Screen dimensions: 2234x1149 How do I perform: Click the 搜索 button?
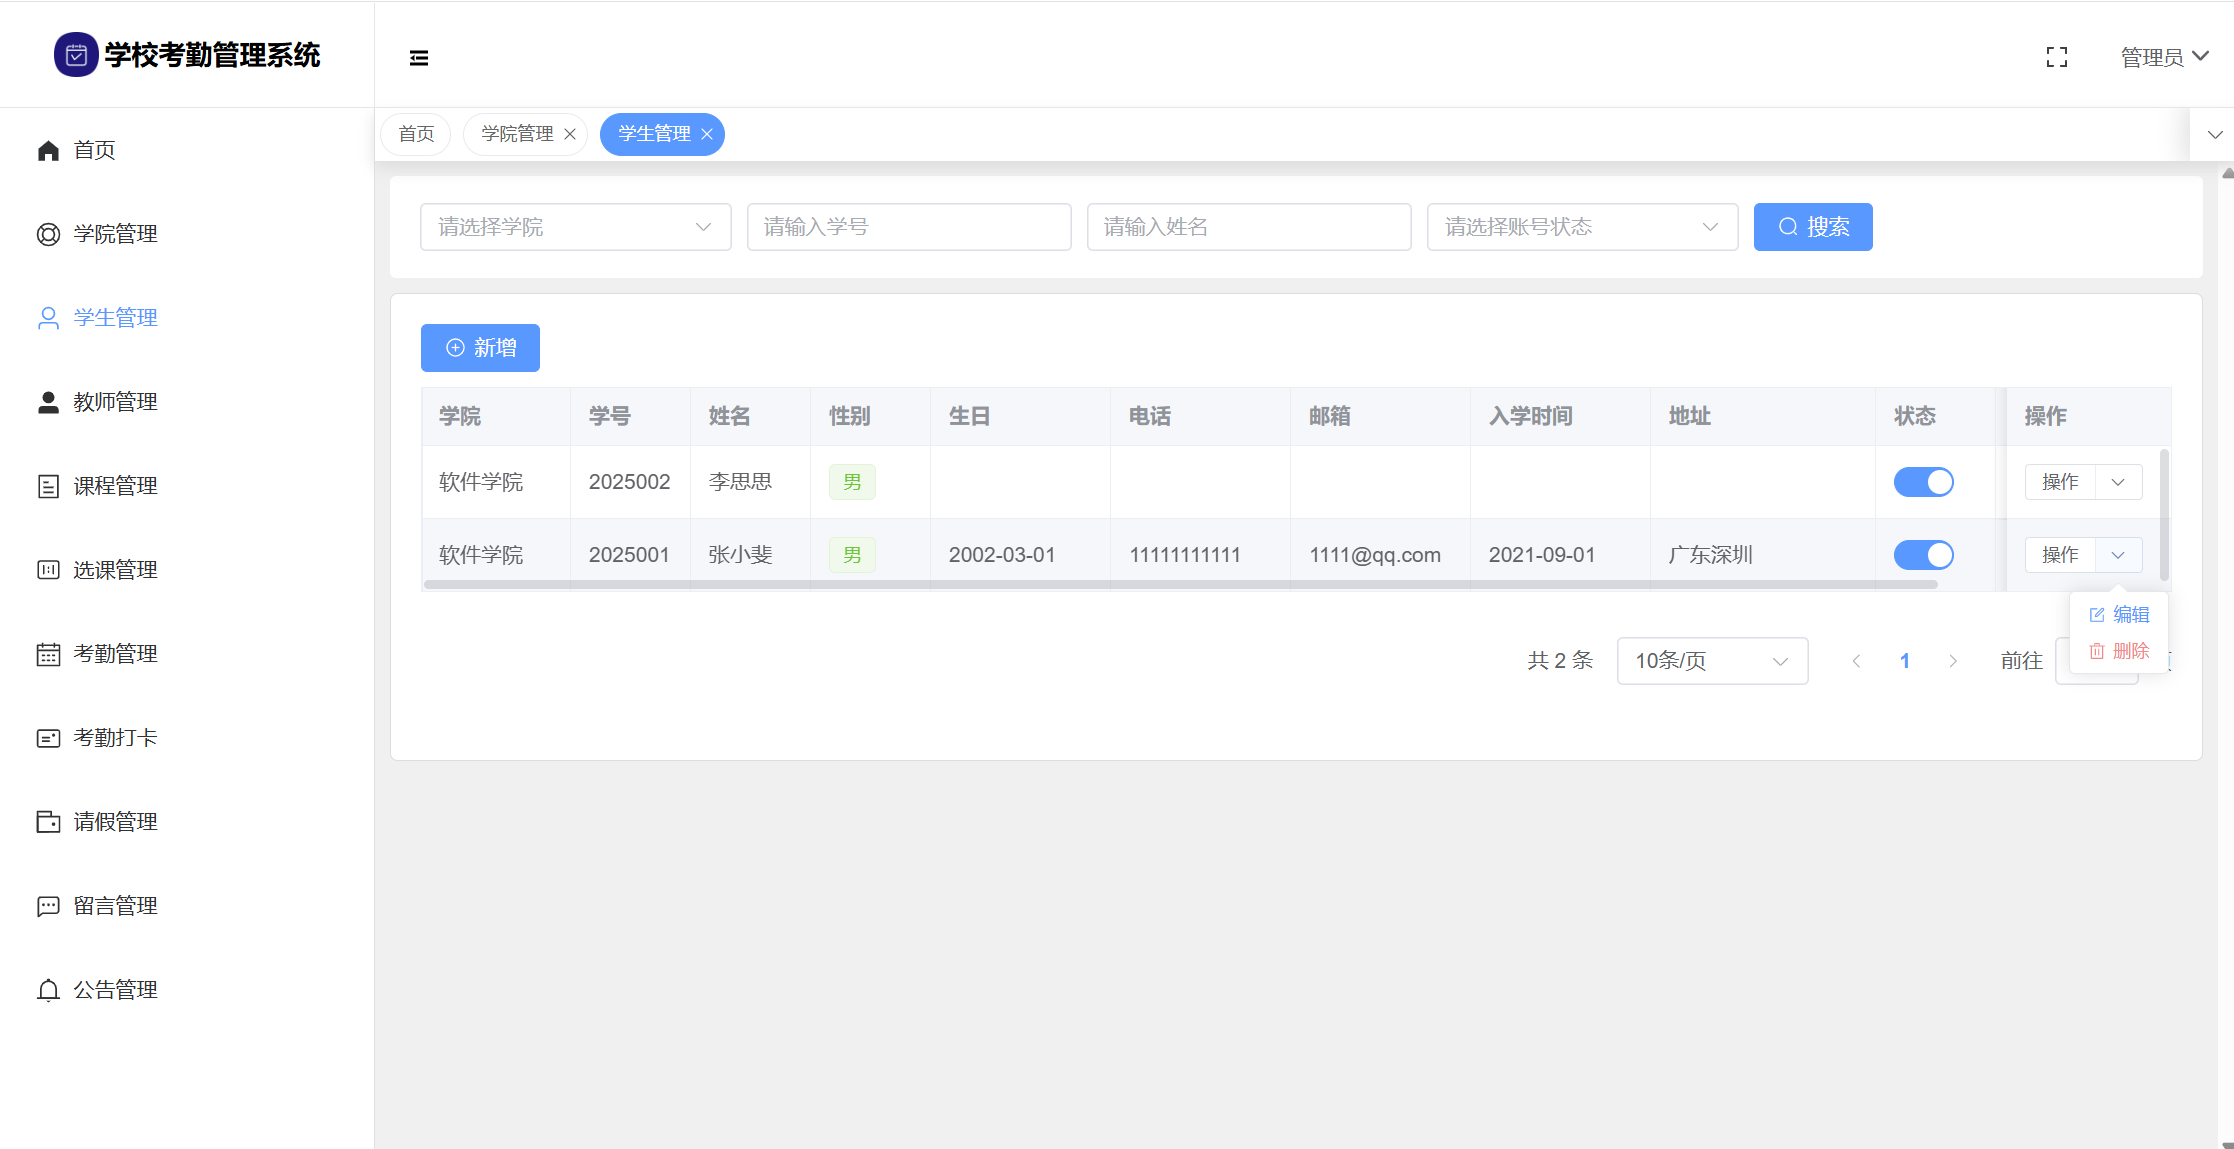click(1812, 227)
